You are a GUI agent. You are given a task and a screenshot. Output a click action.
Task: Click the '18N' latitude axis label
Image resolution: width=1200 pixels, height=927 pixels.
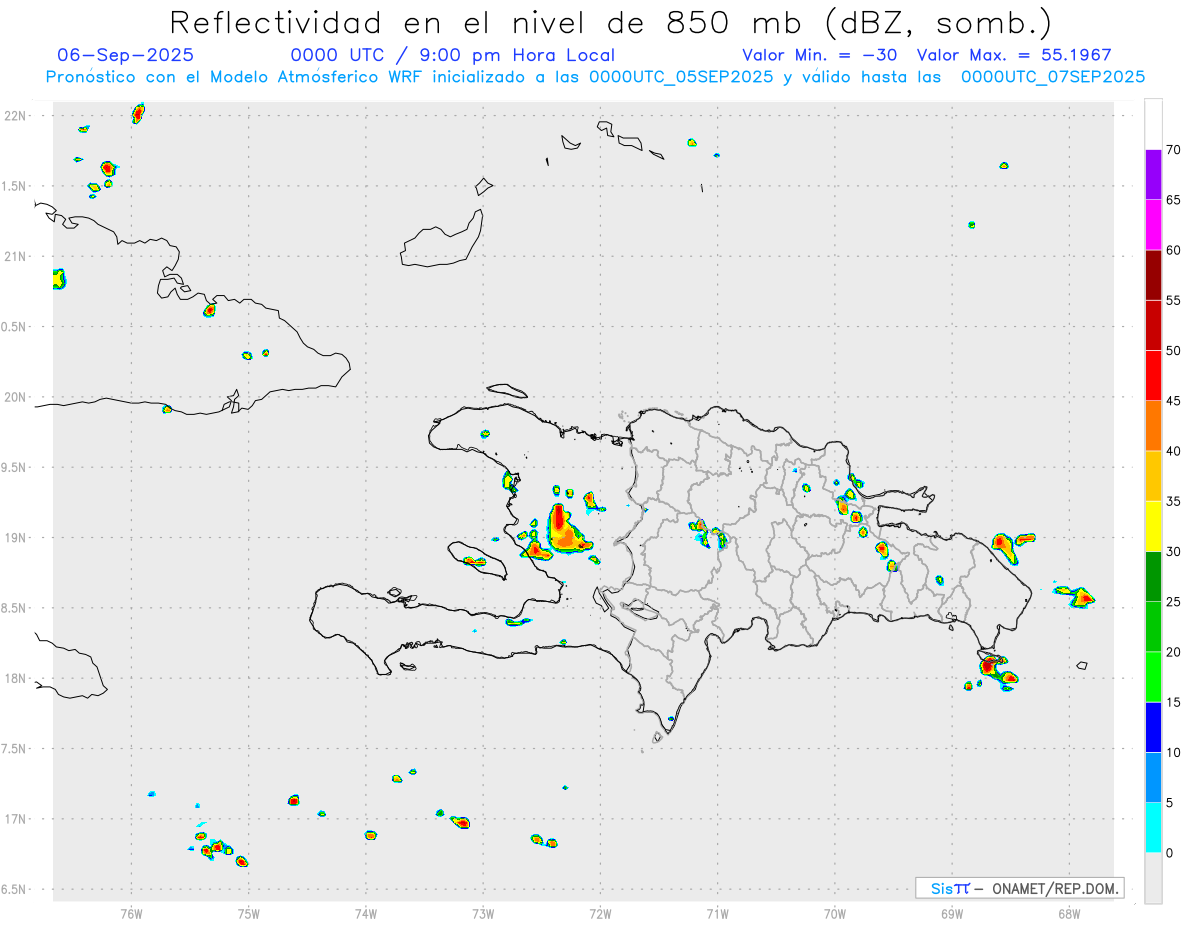pos(16,679)
